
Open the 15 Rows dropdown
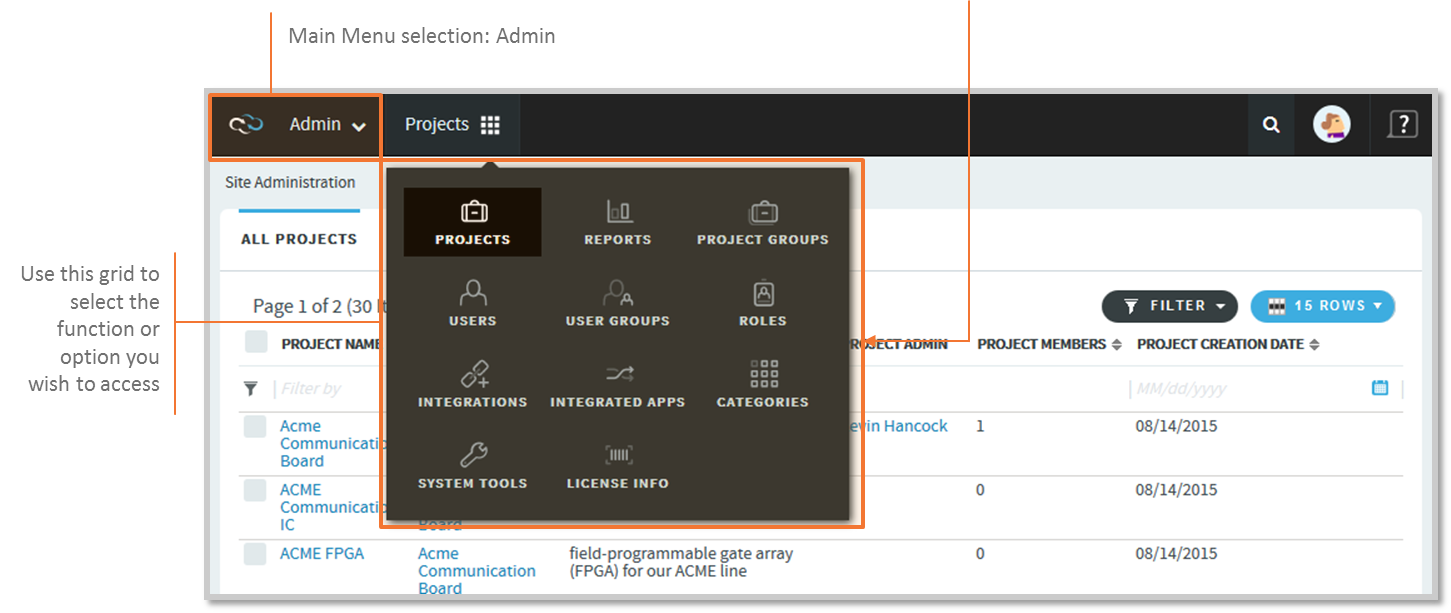[x=1322, y=306]
